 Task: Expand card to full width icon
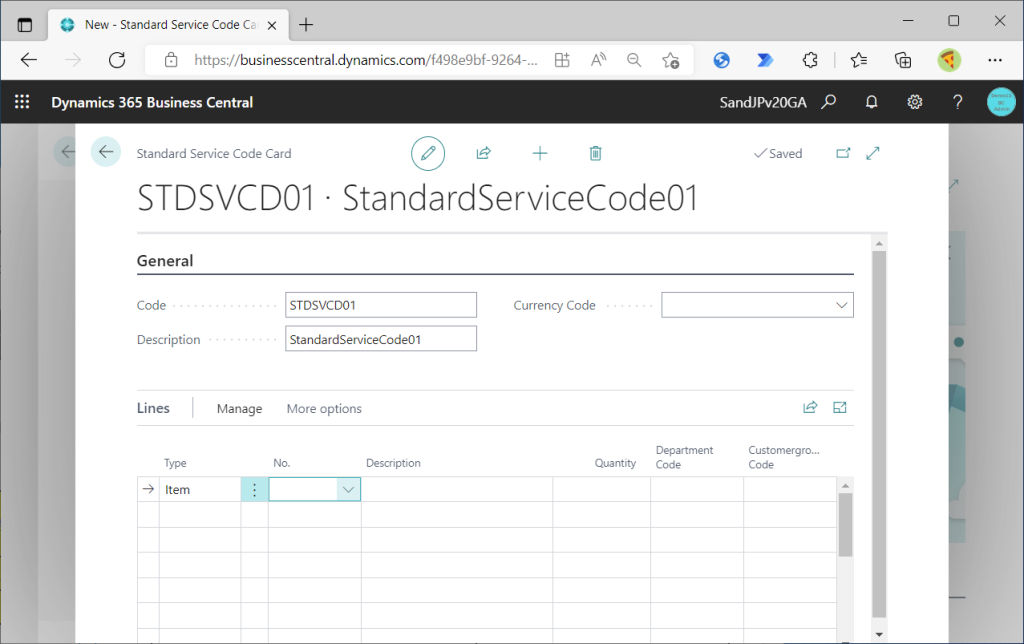[x=873, y=153]
